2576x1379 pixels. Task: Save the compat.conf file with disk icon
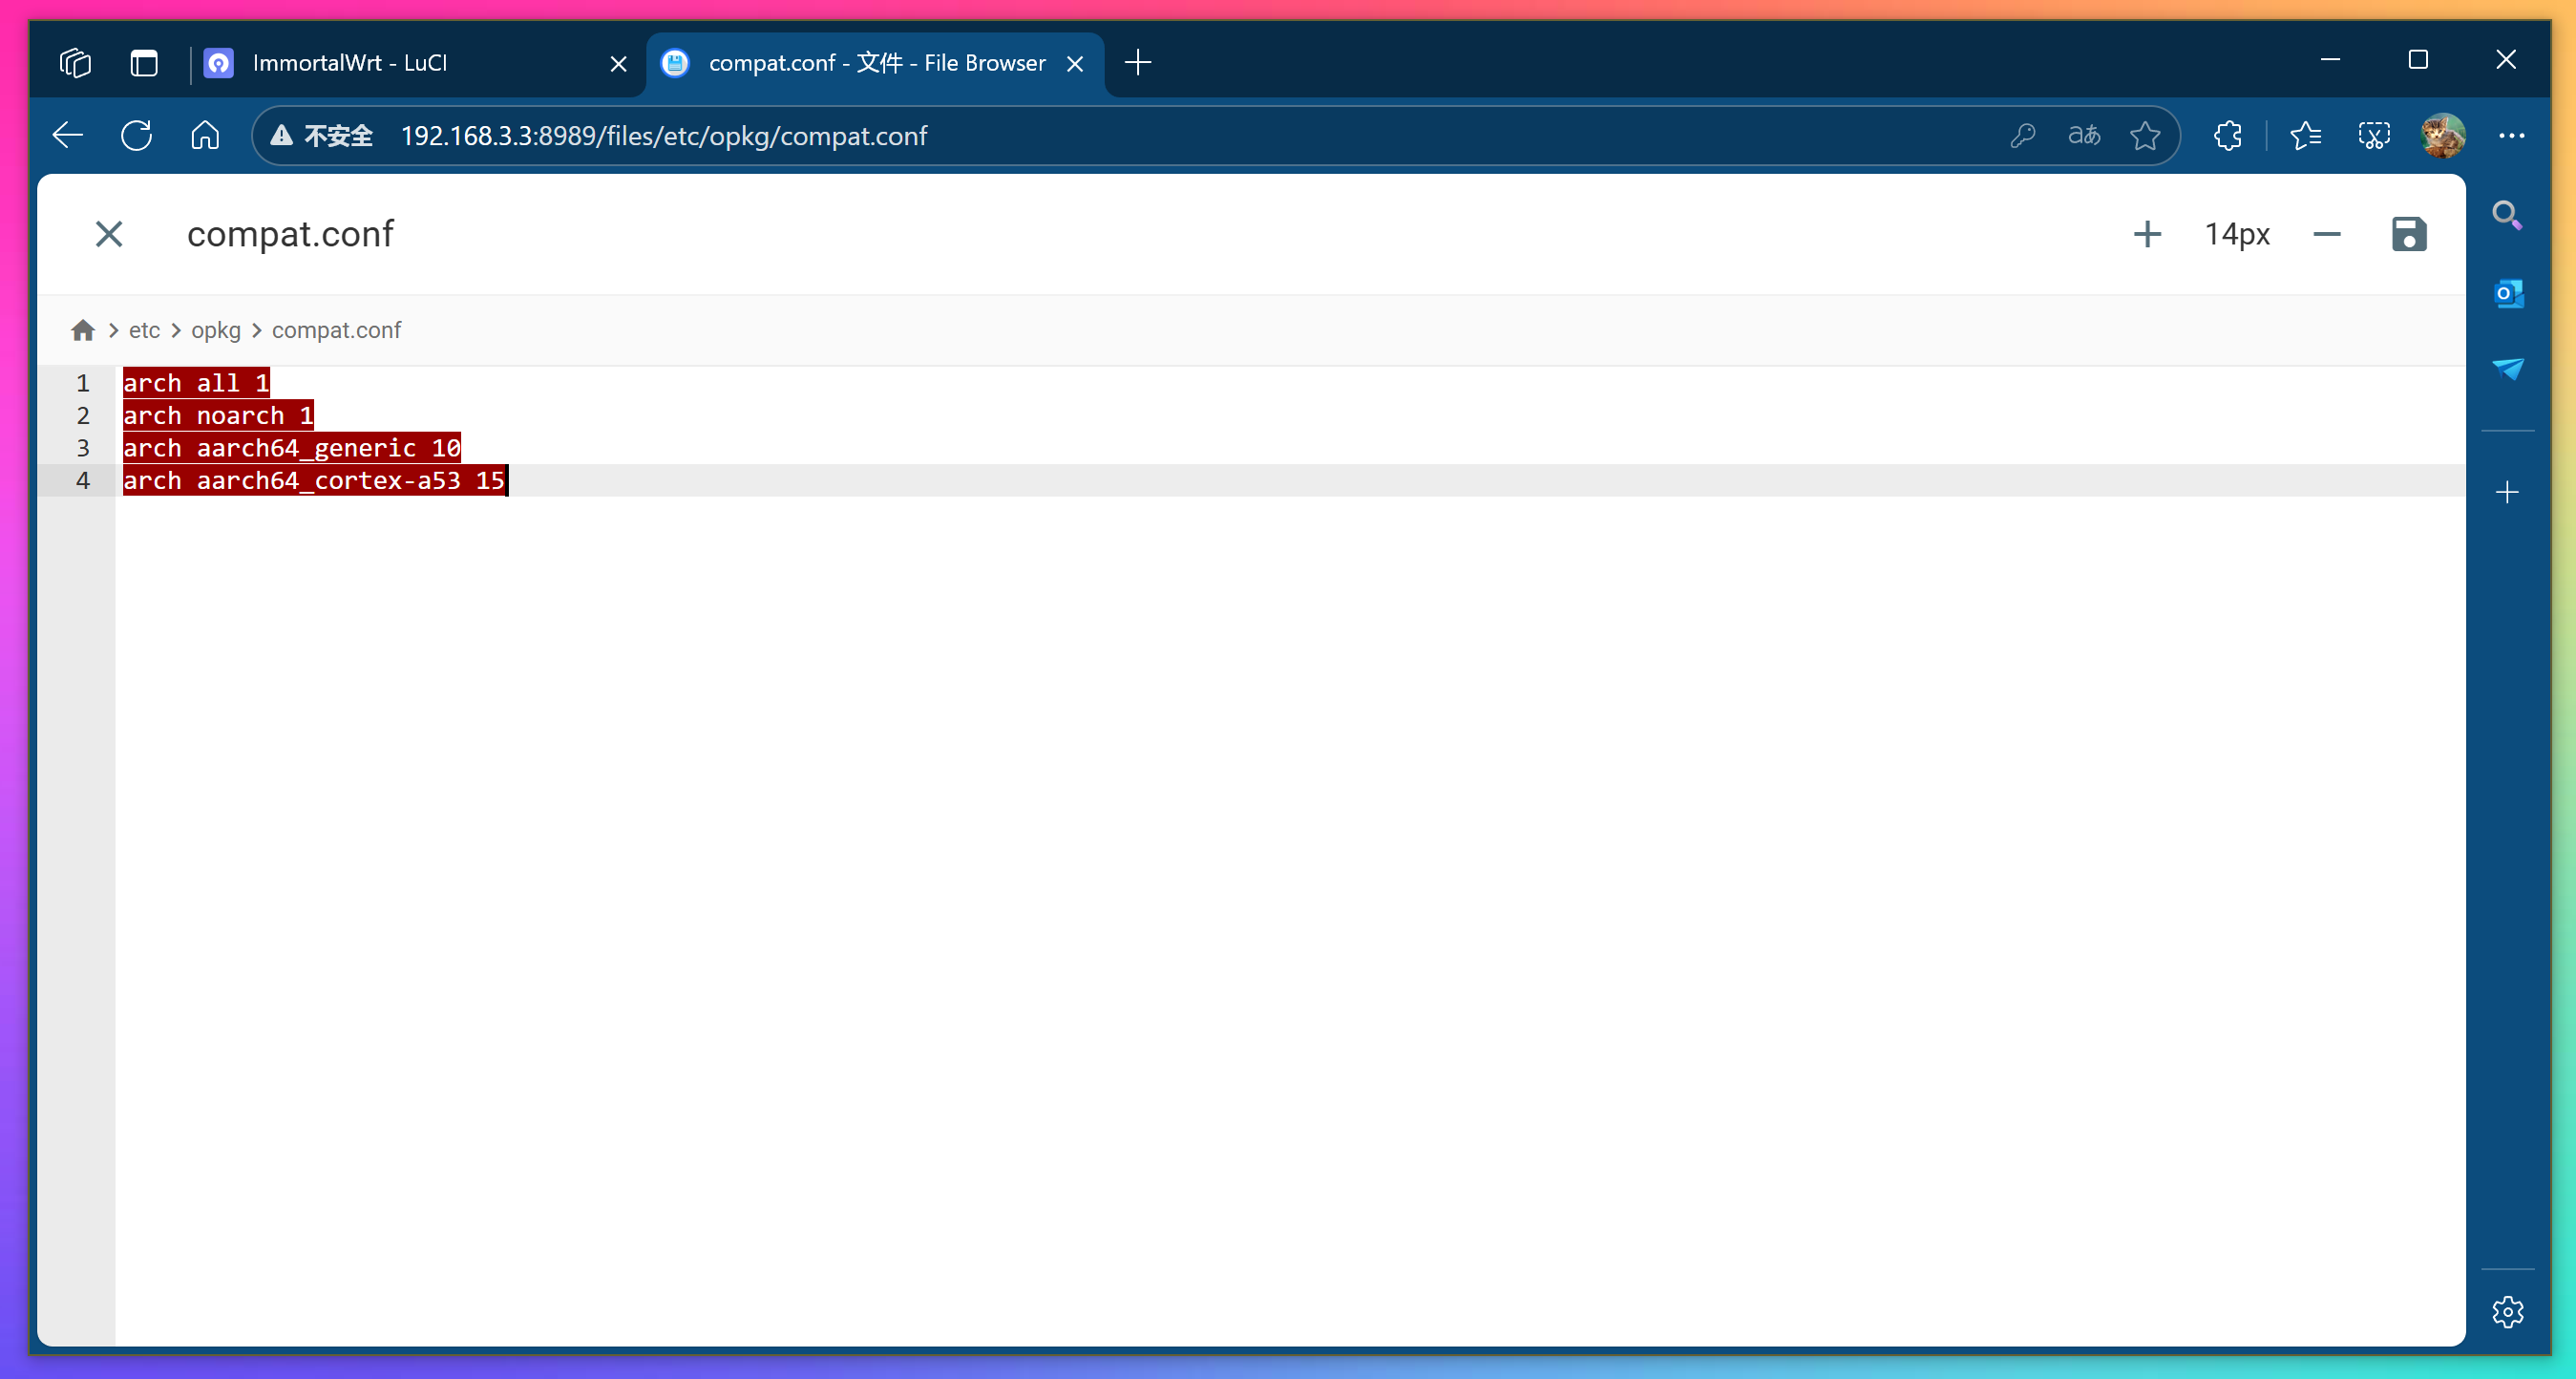(x=2408, y=234)
